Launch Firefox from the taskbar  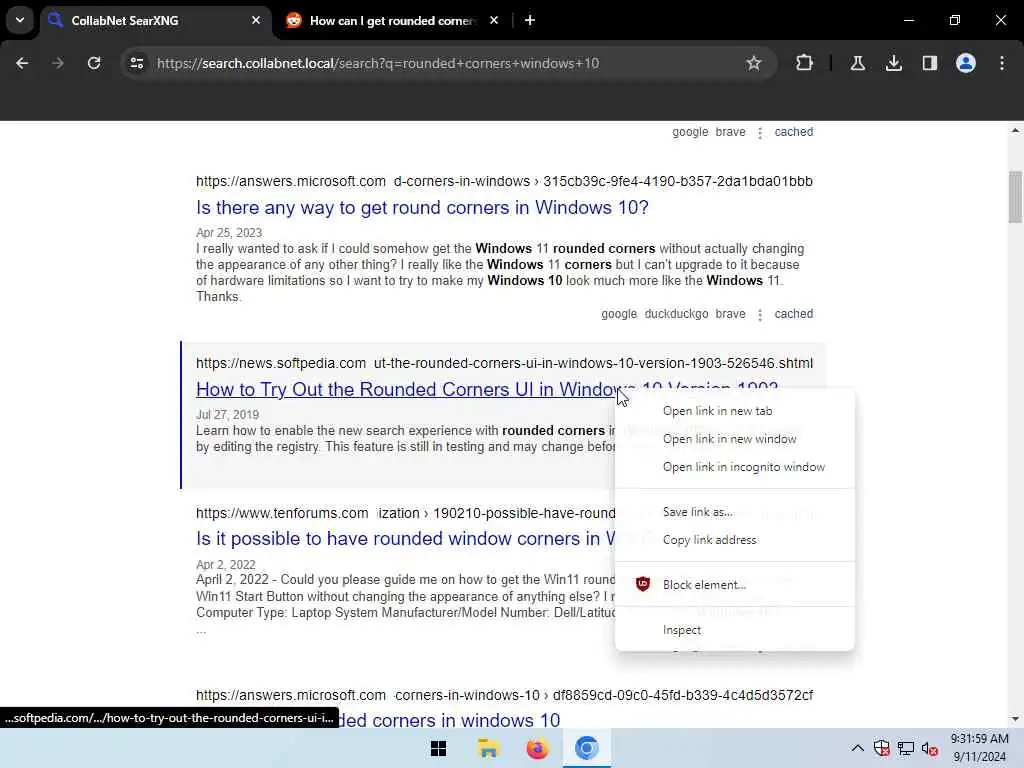coord(537,748)
